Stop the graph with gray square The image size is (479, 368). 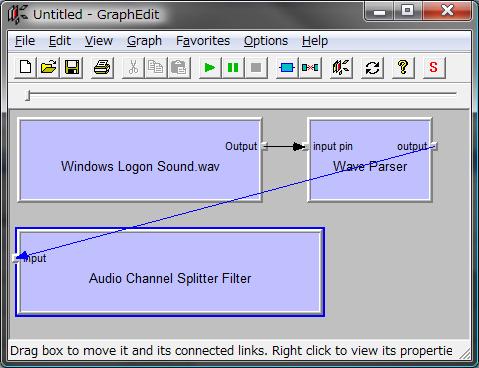click(x=256, y=68)
